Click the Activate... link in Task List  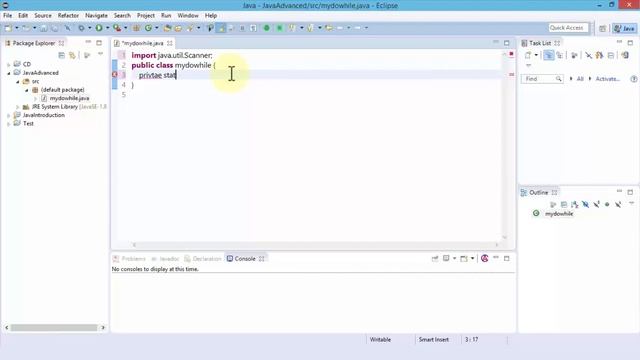pos(607,79)
